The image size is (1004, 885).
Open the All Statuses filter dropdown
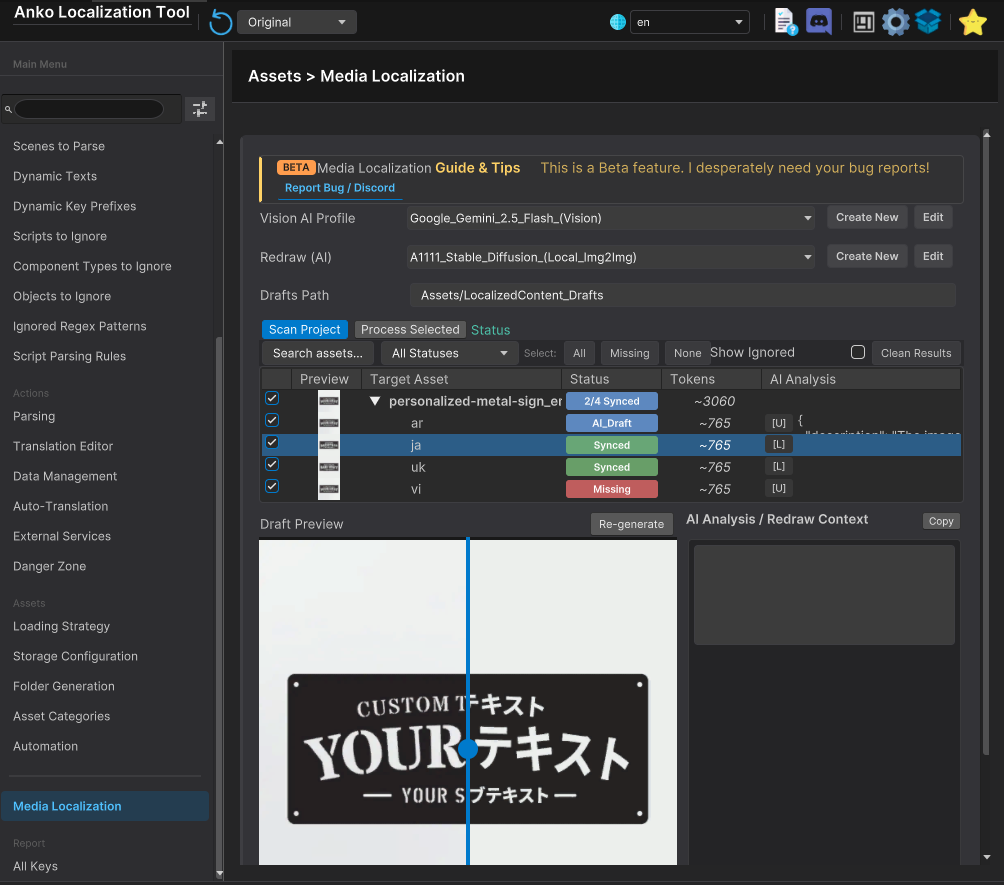coord(449,353)
